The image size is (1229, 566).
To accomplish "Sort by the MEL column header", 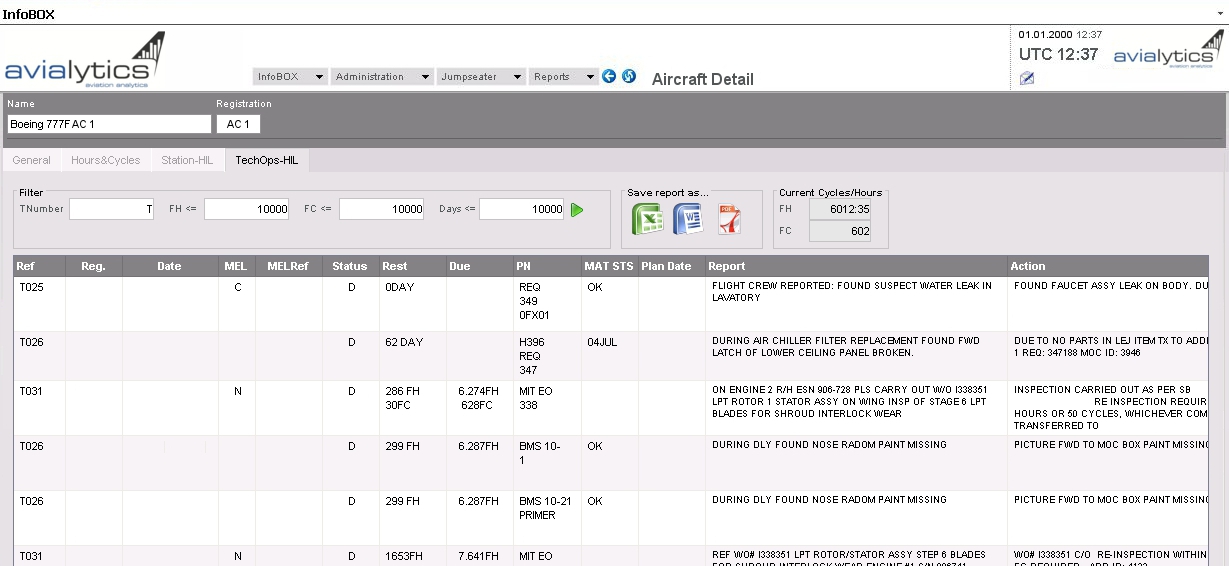I will (236, 266).
